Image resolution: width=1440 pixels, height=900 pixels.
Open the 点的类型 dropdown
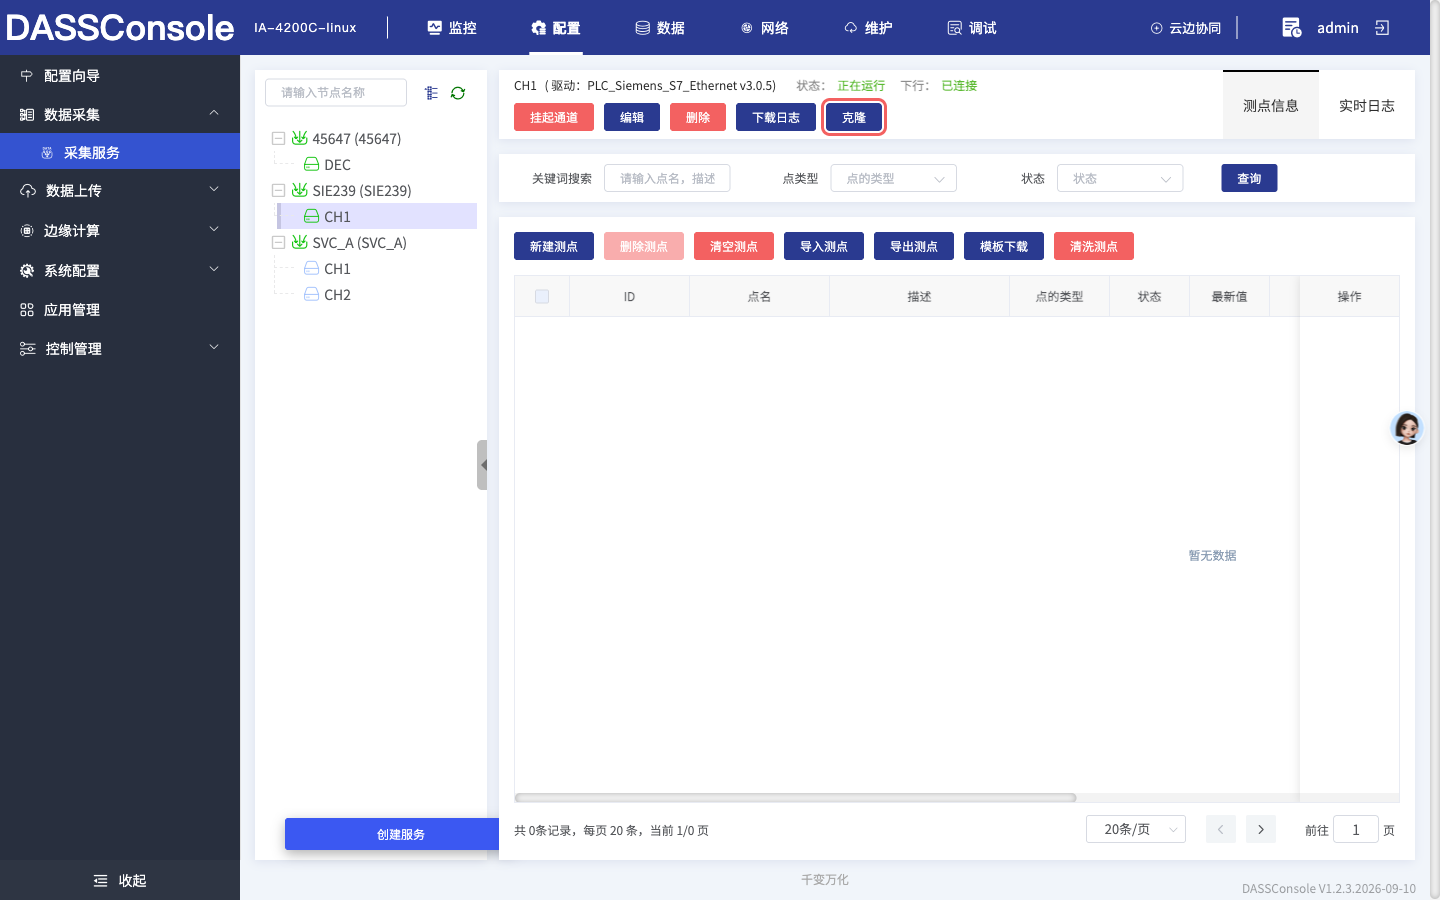pos(893,178)
